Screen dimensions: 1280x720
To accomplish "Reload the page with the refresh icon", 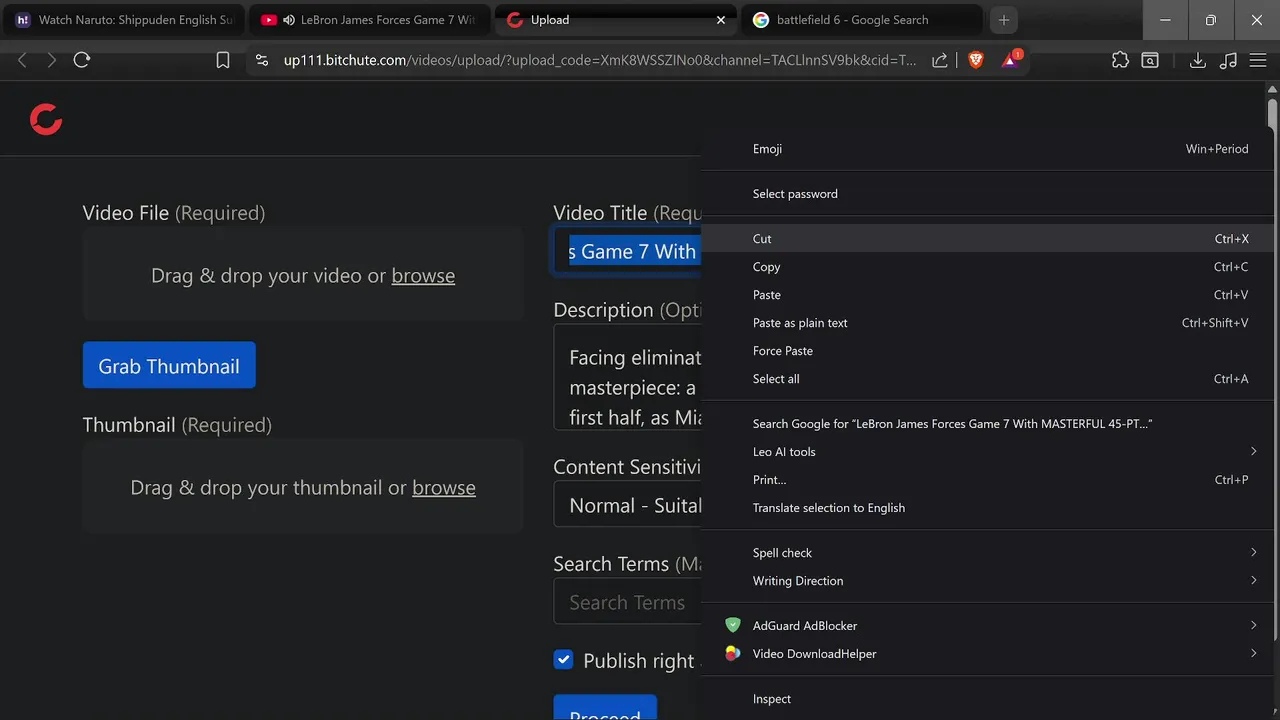I will 82,60.
